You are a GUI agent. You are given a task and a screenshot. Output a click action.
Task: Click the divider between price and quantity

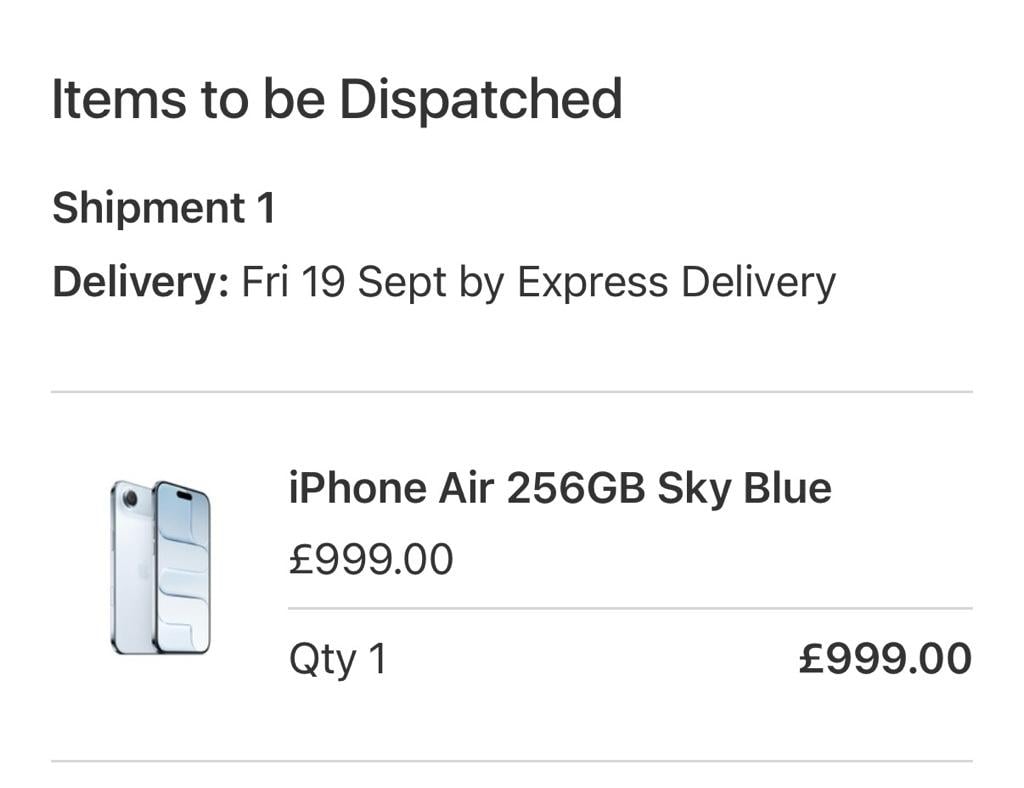[x=629, y=608]
